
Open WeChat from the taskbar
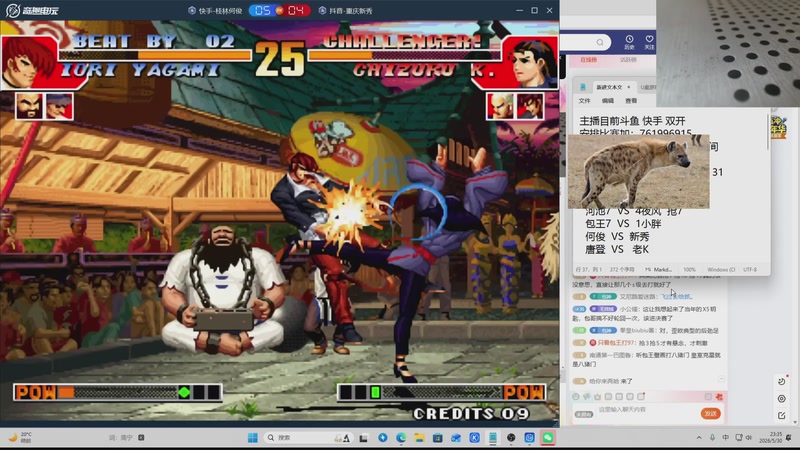(x=548, y=438)
